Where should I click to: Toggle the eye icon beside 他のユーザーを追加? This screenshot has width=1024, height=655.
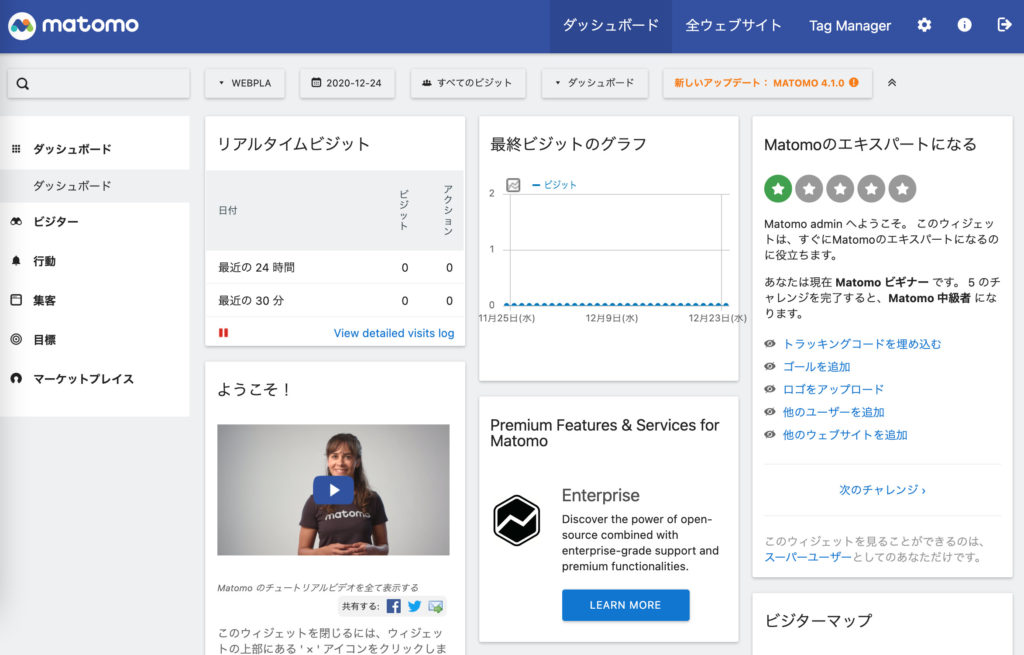coord(770,412)
